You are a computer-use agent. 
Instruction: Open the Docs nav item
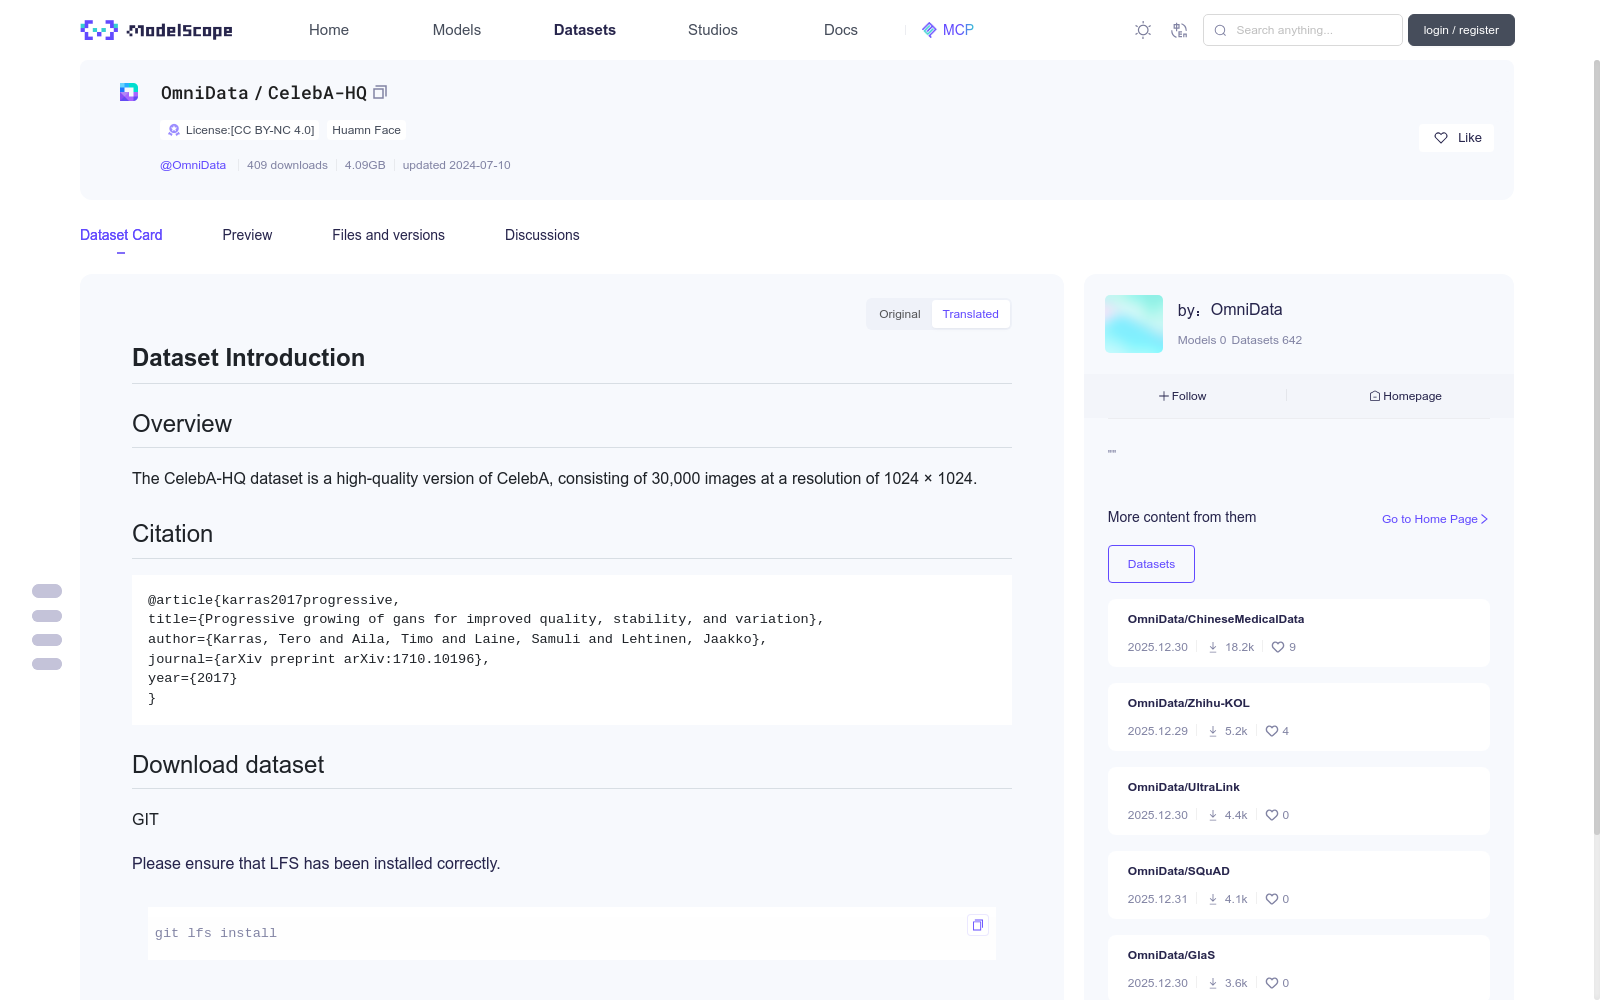click(x=841, y=30)
